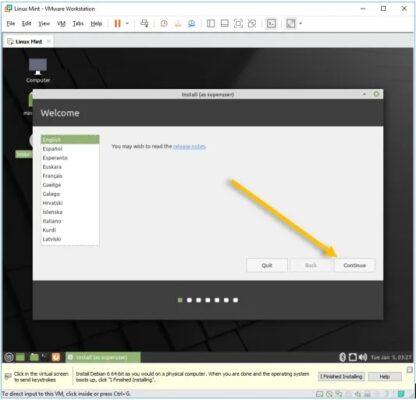Toggle the VMware library sidebar
This screenshot has height=400, width=416.
[x=211, y=23]
